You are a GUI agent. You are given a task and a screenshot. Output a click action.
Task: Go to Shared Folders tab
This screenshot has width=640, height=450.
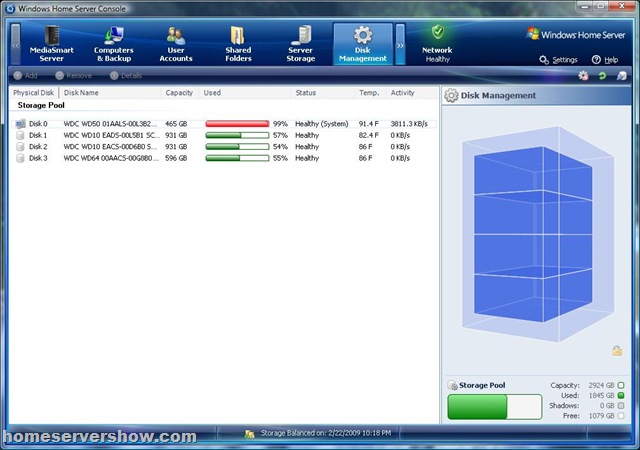pyautogui.click(x=238, y=44)
